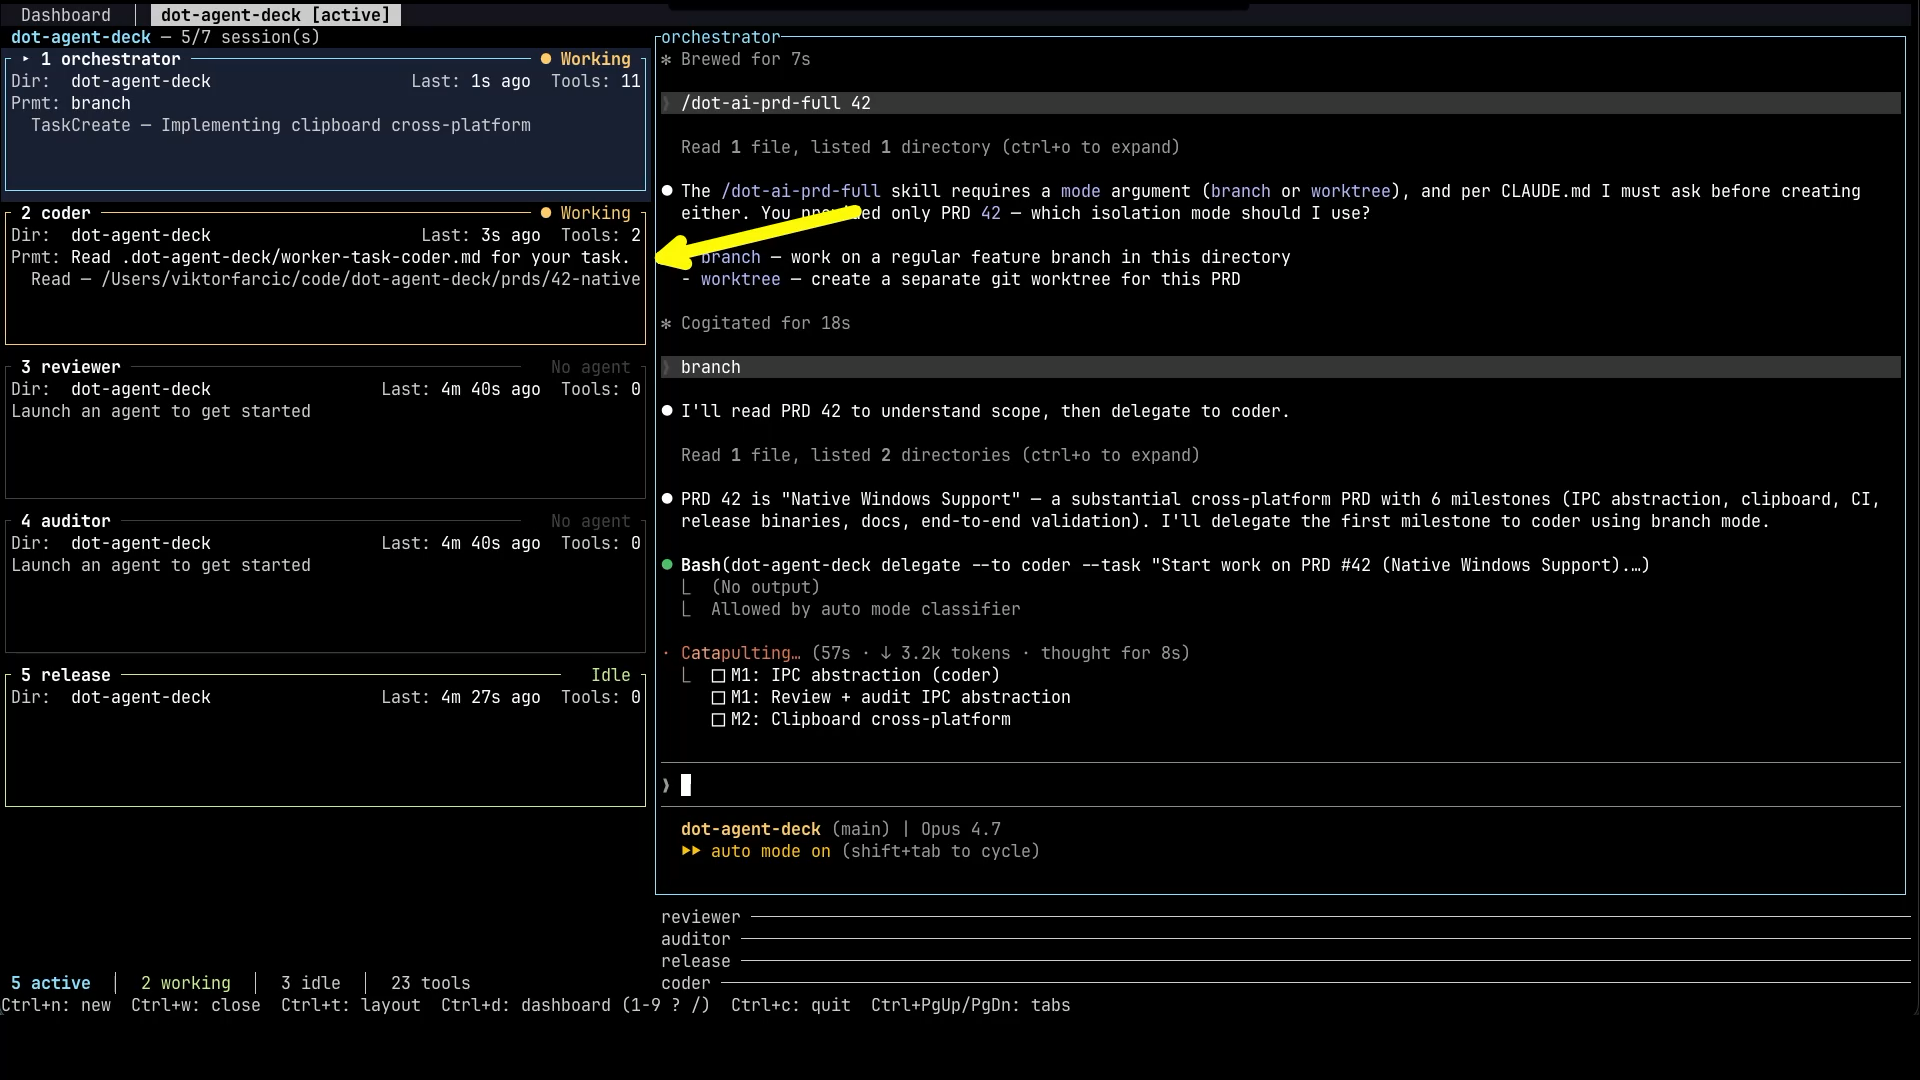Click the '23 tools' status counter

tap(431, 983)
